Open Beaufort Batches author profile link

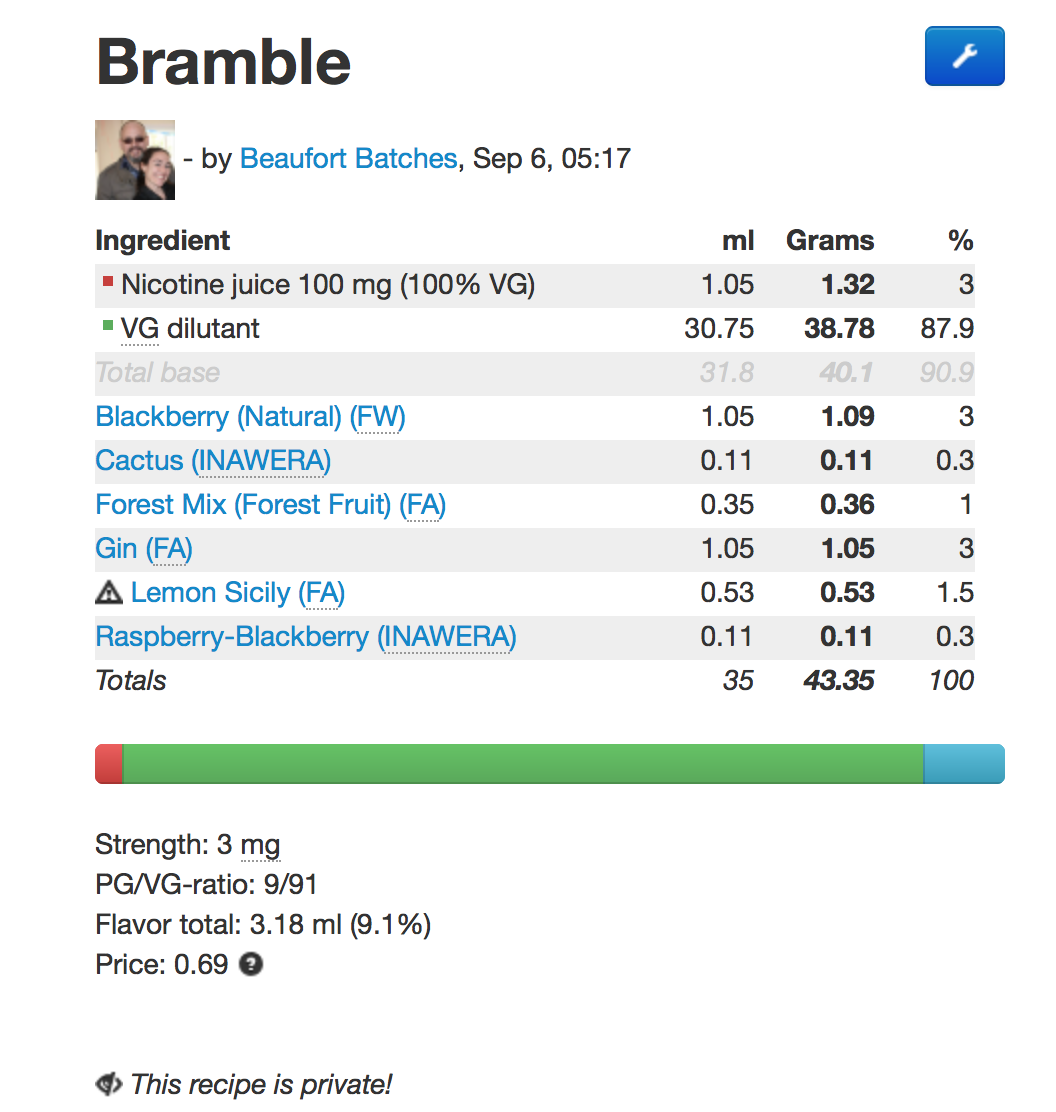(x=348, y=158)
